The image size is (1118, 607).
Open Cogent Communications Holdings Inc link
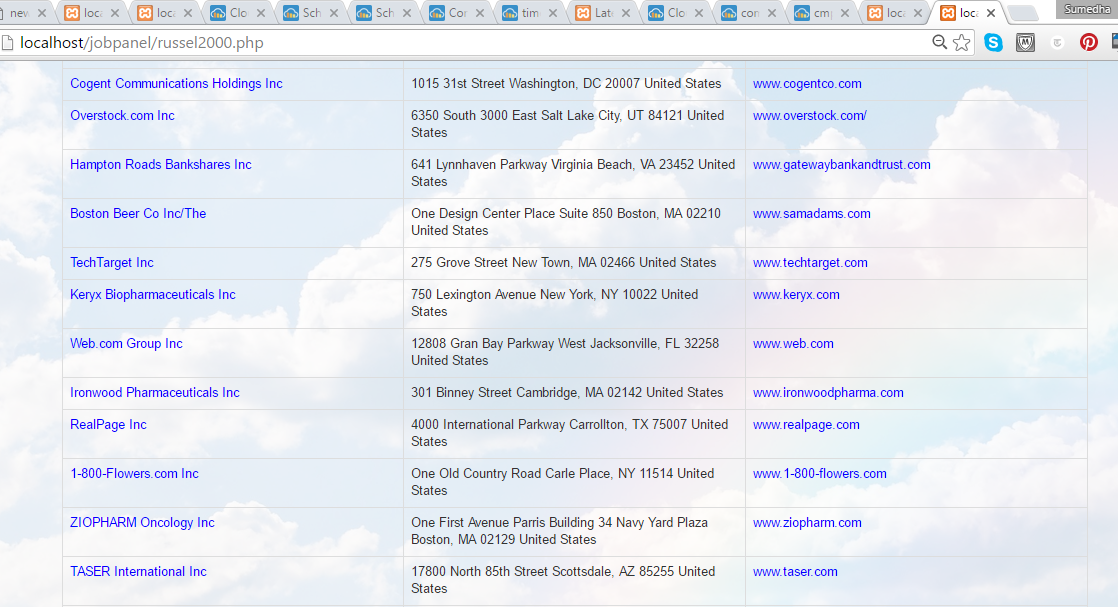click(x=176, y=83)
